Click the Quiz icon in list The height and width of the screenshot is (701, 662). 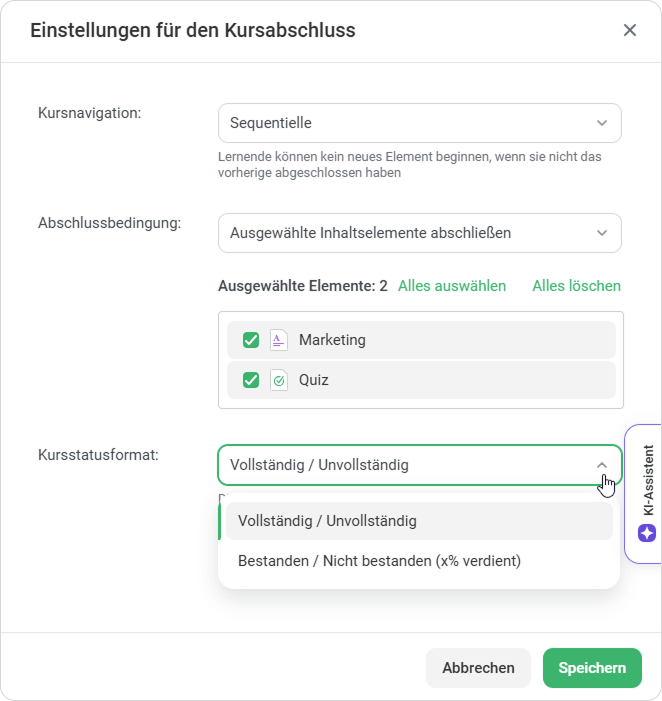pos(278,380)
